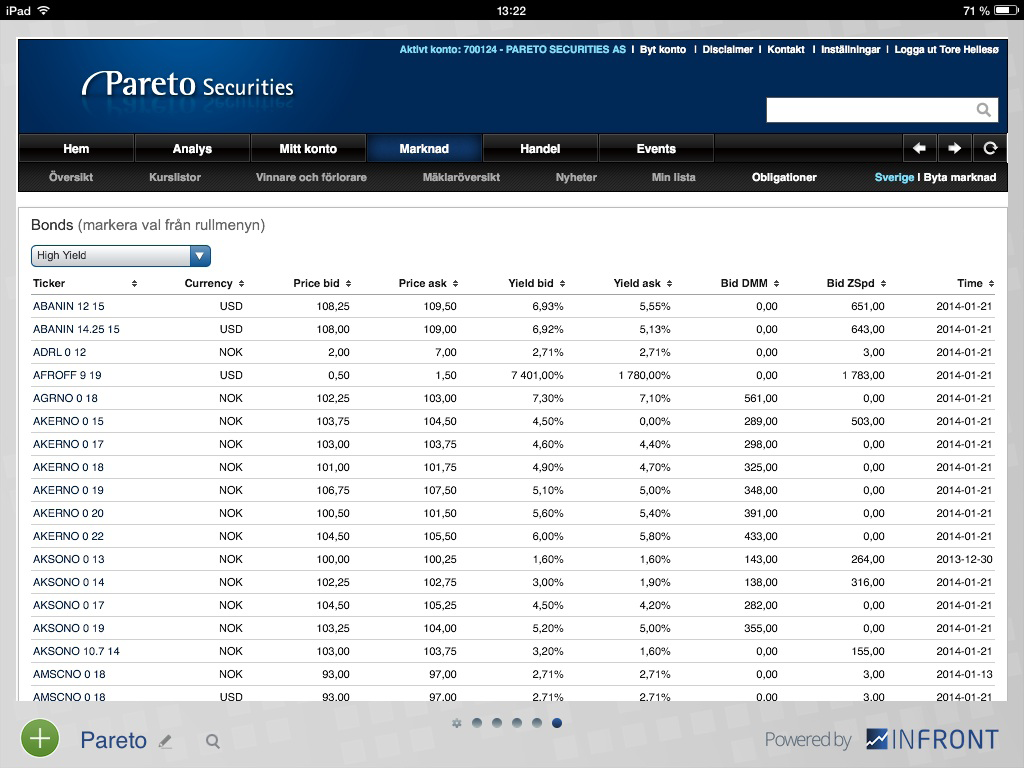Sort by Price bid column
Viewport: 1024px width, 768px height.
pos(348,283)
